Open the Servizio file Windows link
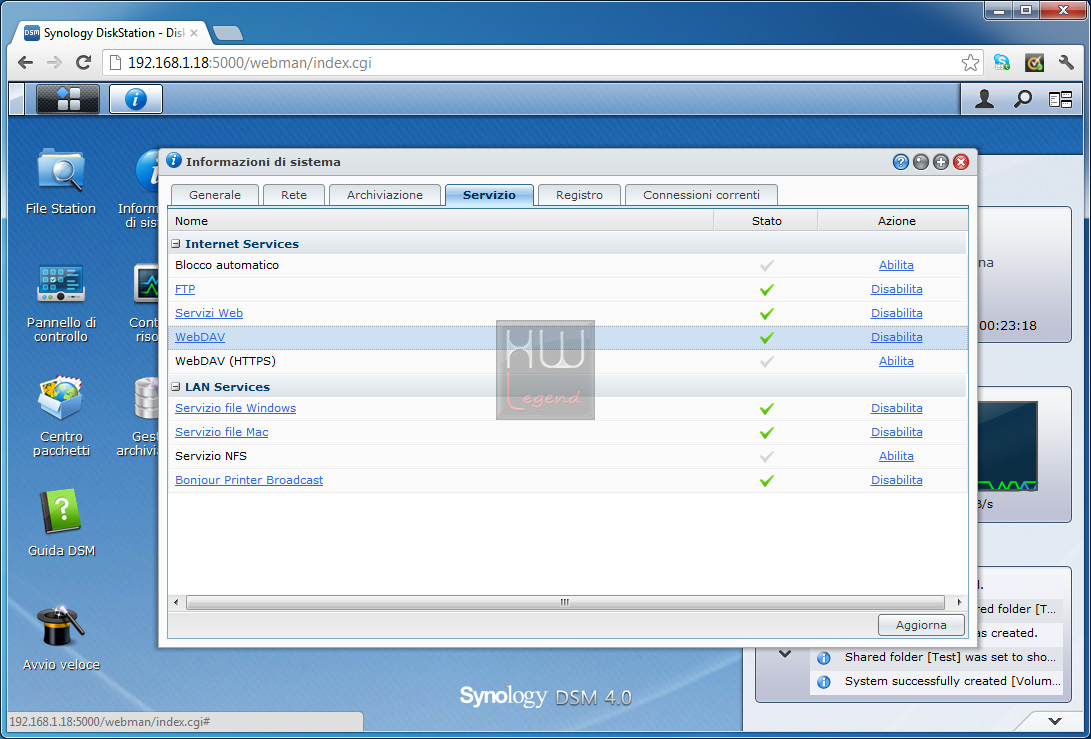The width and height of the screenshot is (1091, 739). point(235,408)
